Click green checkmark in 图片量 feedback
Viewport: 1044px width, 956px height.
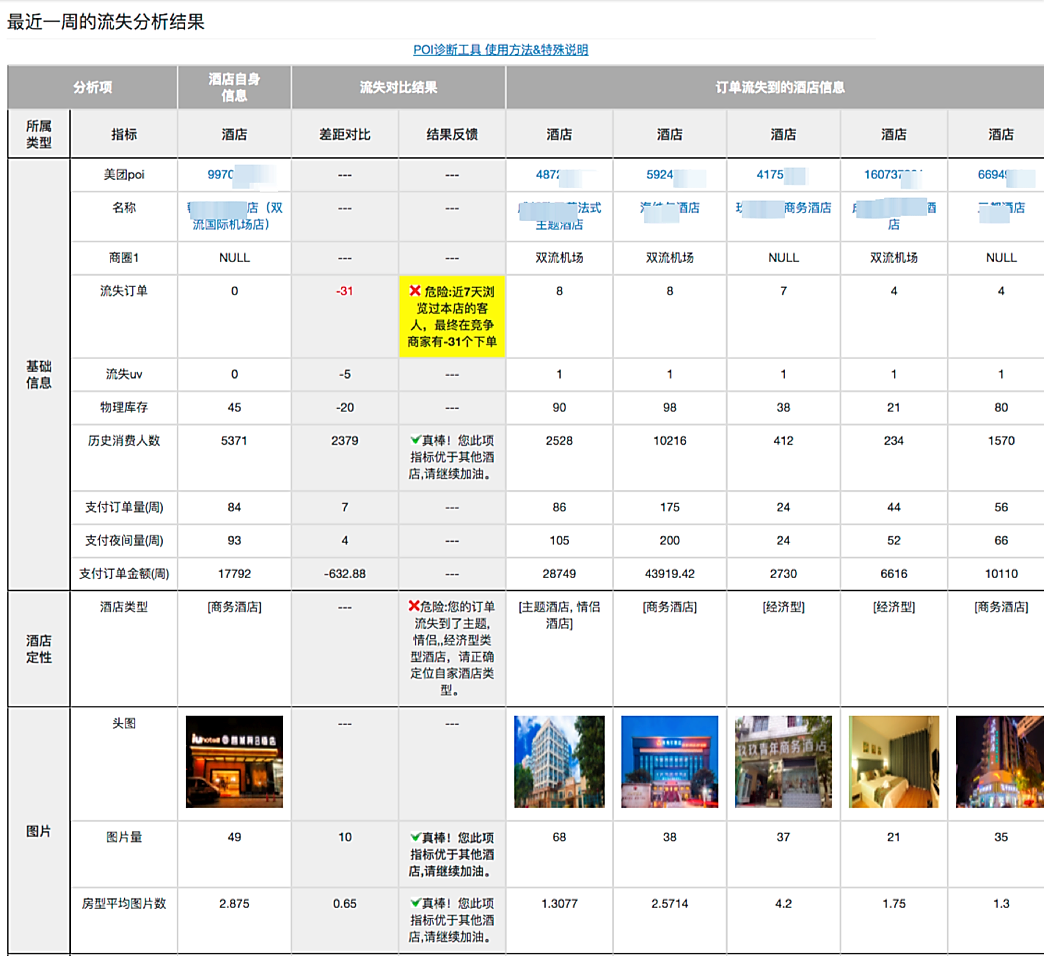[415, 837]
